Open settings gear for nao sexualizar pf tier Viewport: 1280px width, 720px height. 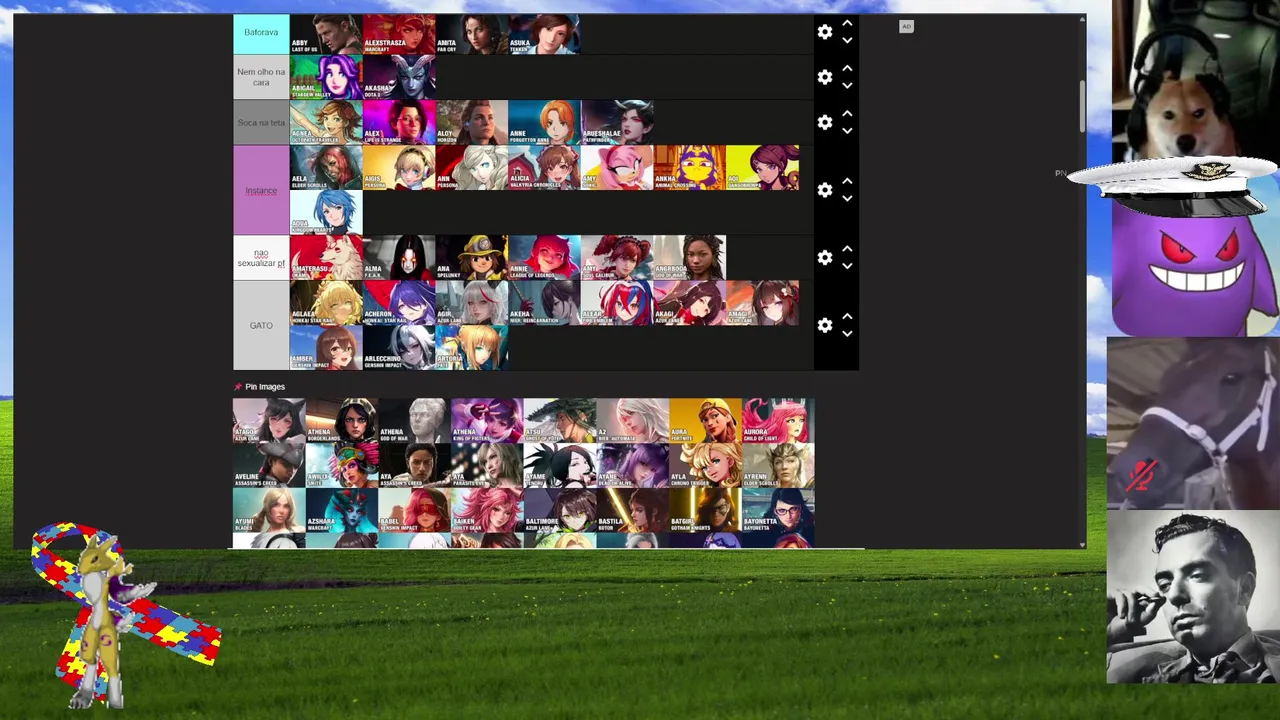point(825,258)
